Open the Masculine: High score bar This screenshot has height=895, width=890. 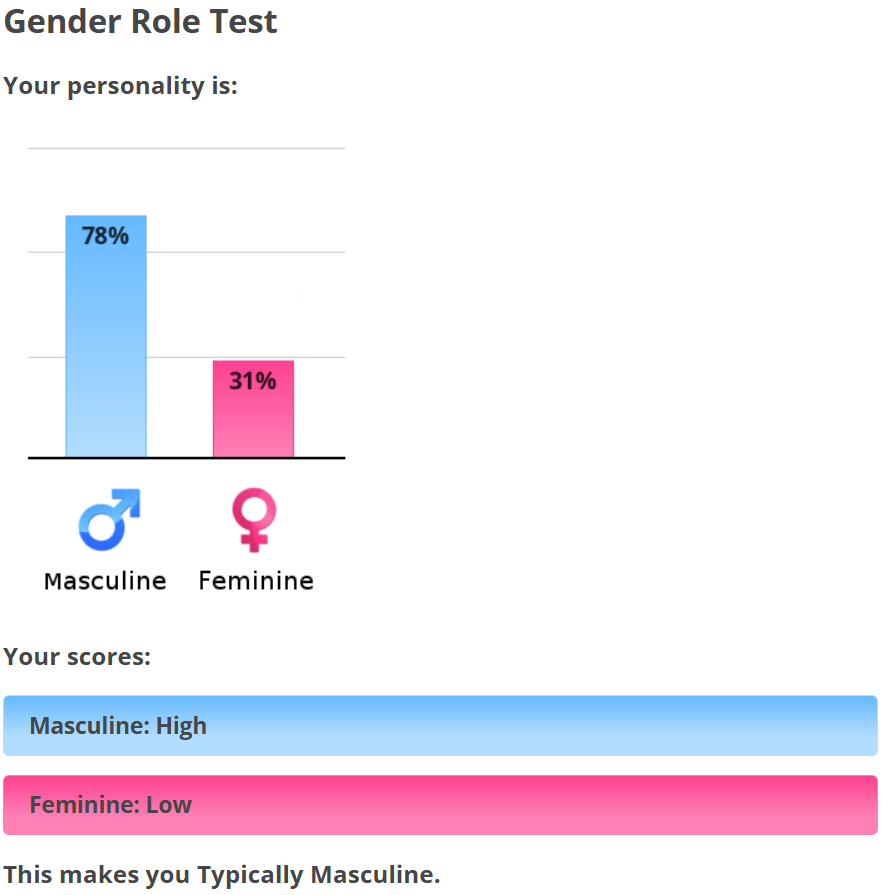[440, 725]
